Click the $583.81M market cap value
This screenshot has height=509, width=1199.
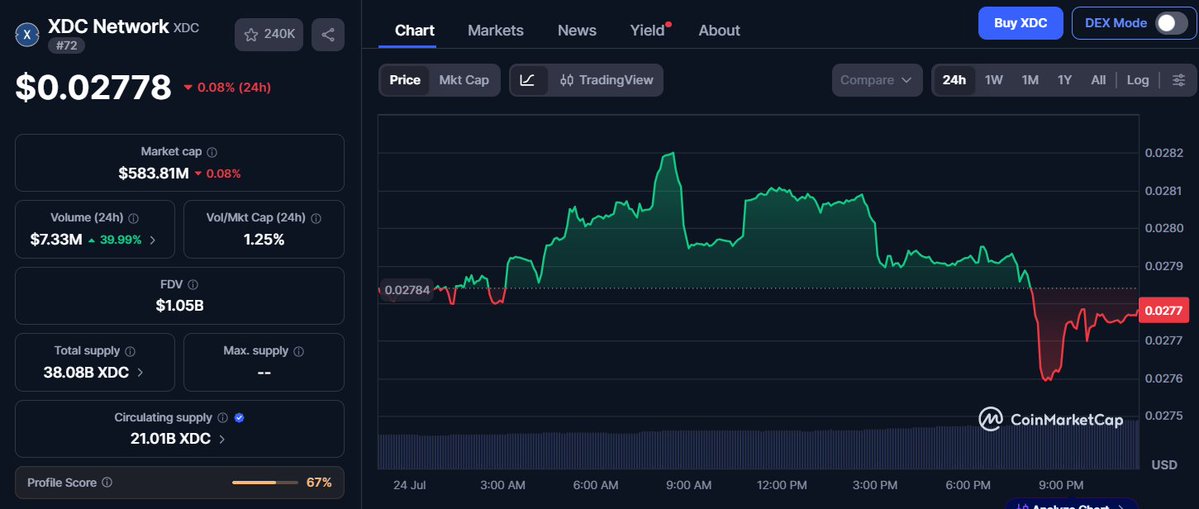coord(153,173)
